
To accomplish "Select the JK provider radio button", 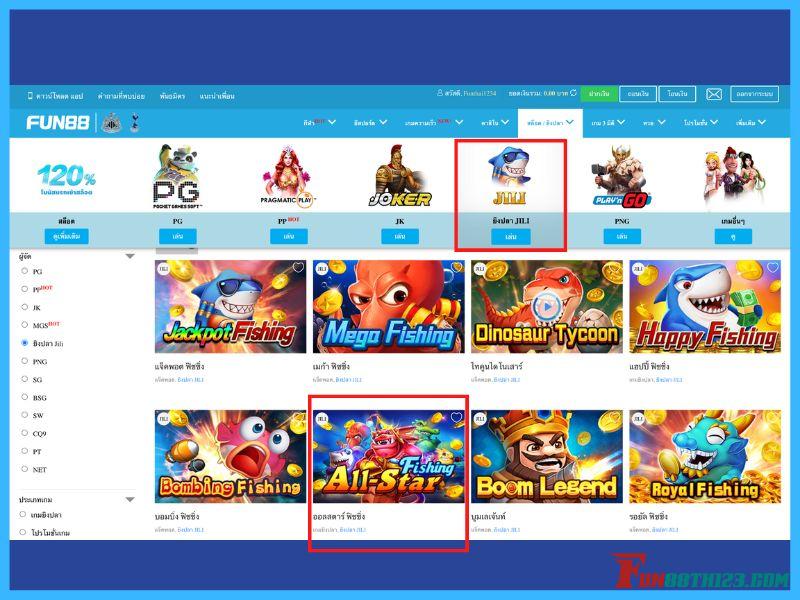I will click(x=24, y=307).
